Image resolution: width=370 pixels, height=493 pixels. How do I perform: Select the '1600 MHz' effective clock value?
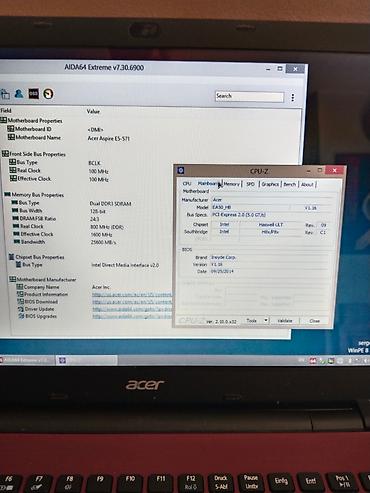101,235
